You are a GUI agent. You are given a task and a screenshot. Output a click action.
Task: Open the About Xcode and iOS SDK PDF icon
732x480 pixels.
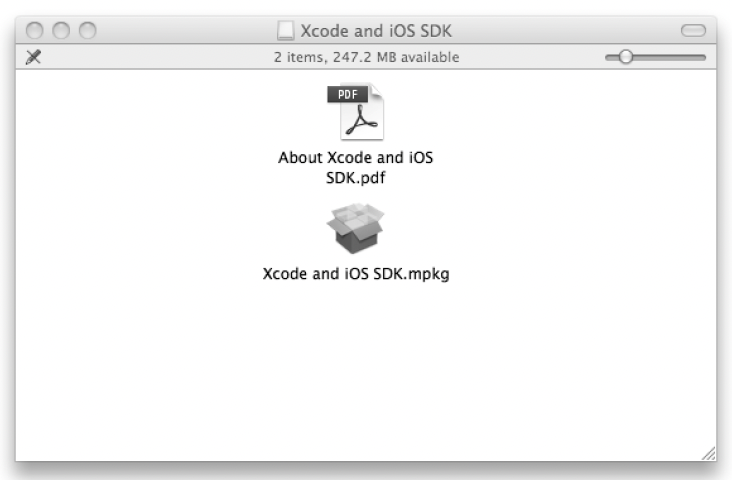pos(356,111)
